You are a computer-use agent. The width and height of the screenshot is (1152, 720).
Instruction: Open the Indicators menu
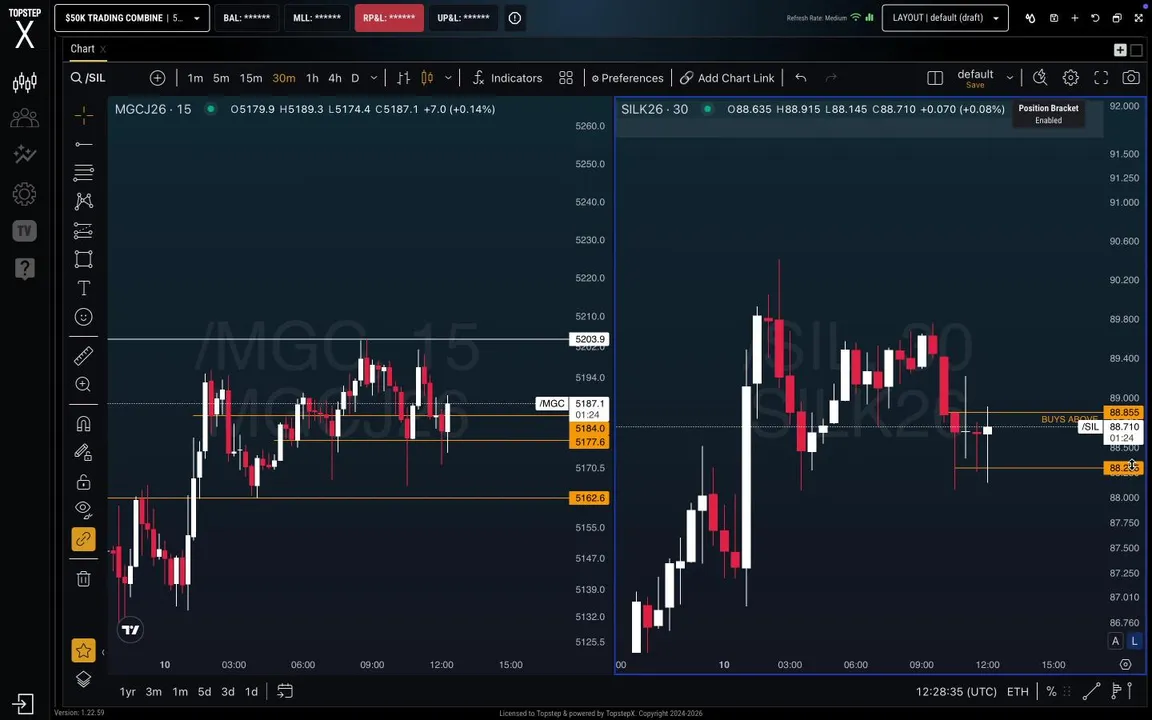click(x=507, y=78)
